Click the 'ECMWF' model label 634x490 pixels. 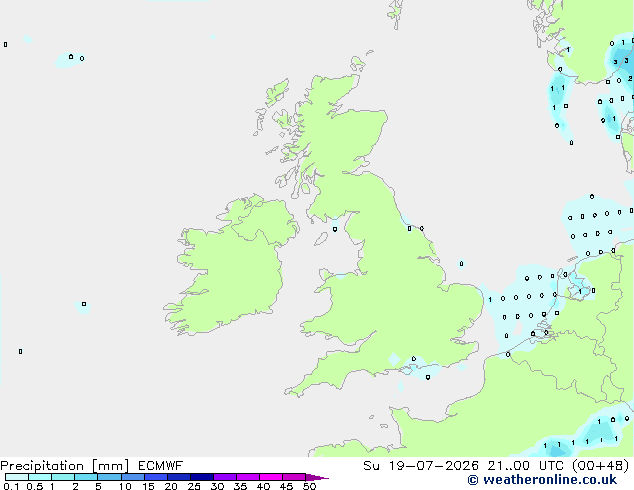pyautogui.click(x=161, y=466)
